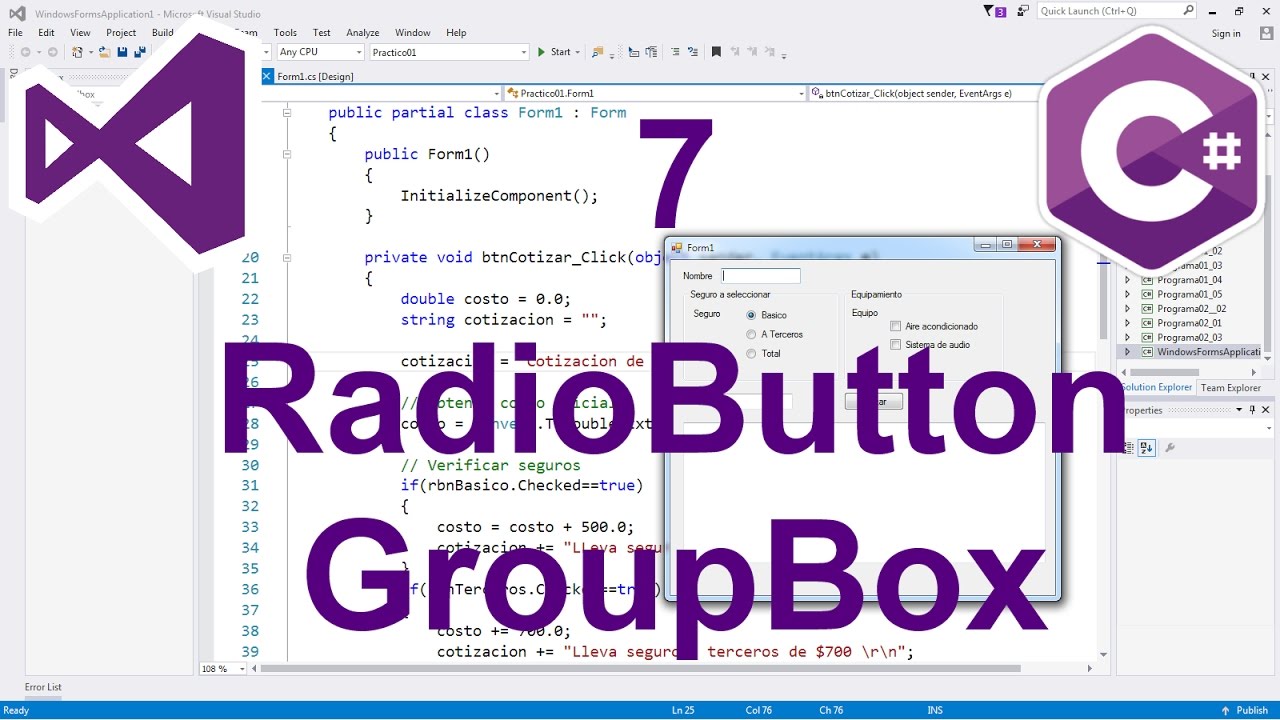
Task: Click the Navigate Backward arrow icon
Action: point(24,52)
